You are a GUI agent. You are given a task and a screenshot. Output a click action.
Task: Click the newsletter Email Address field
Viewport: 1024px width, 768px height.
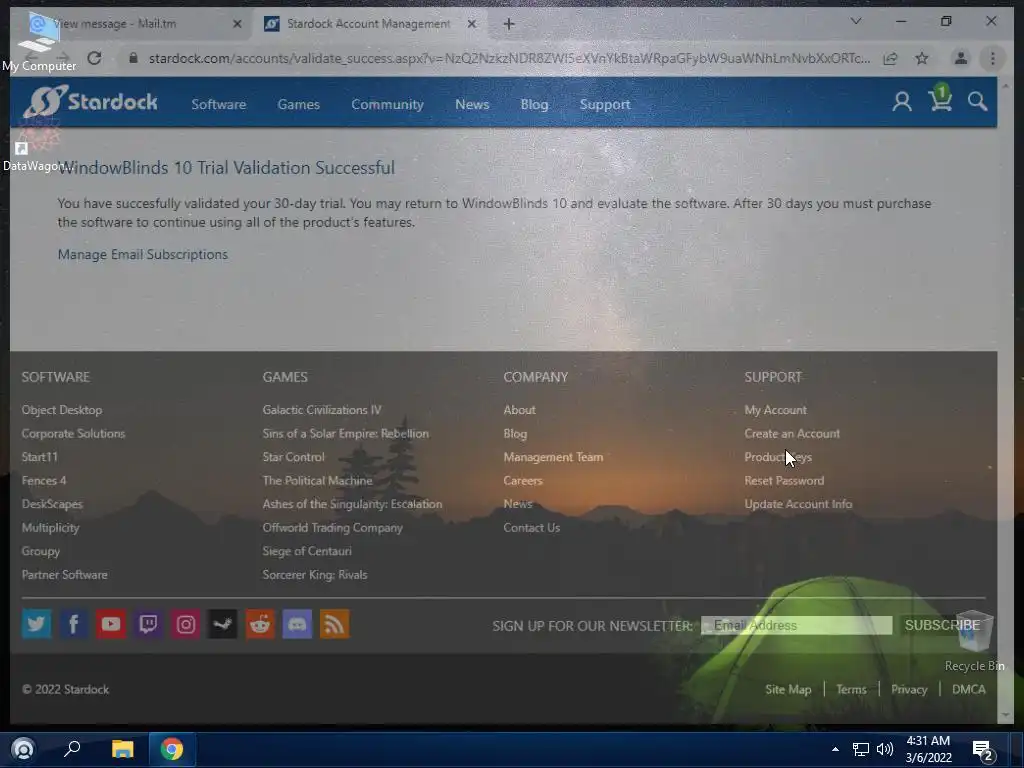(796, 625)
